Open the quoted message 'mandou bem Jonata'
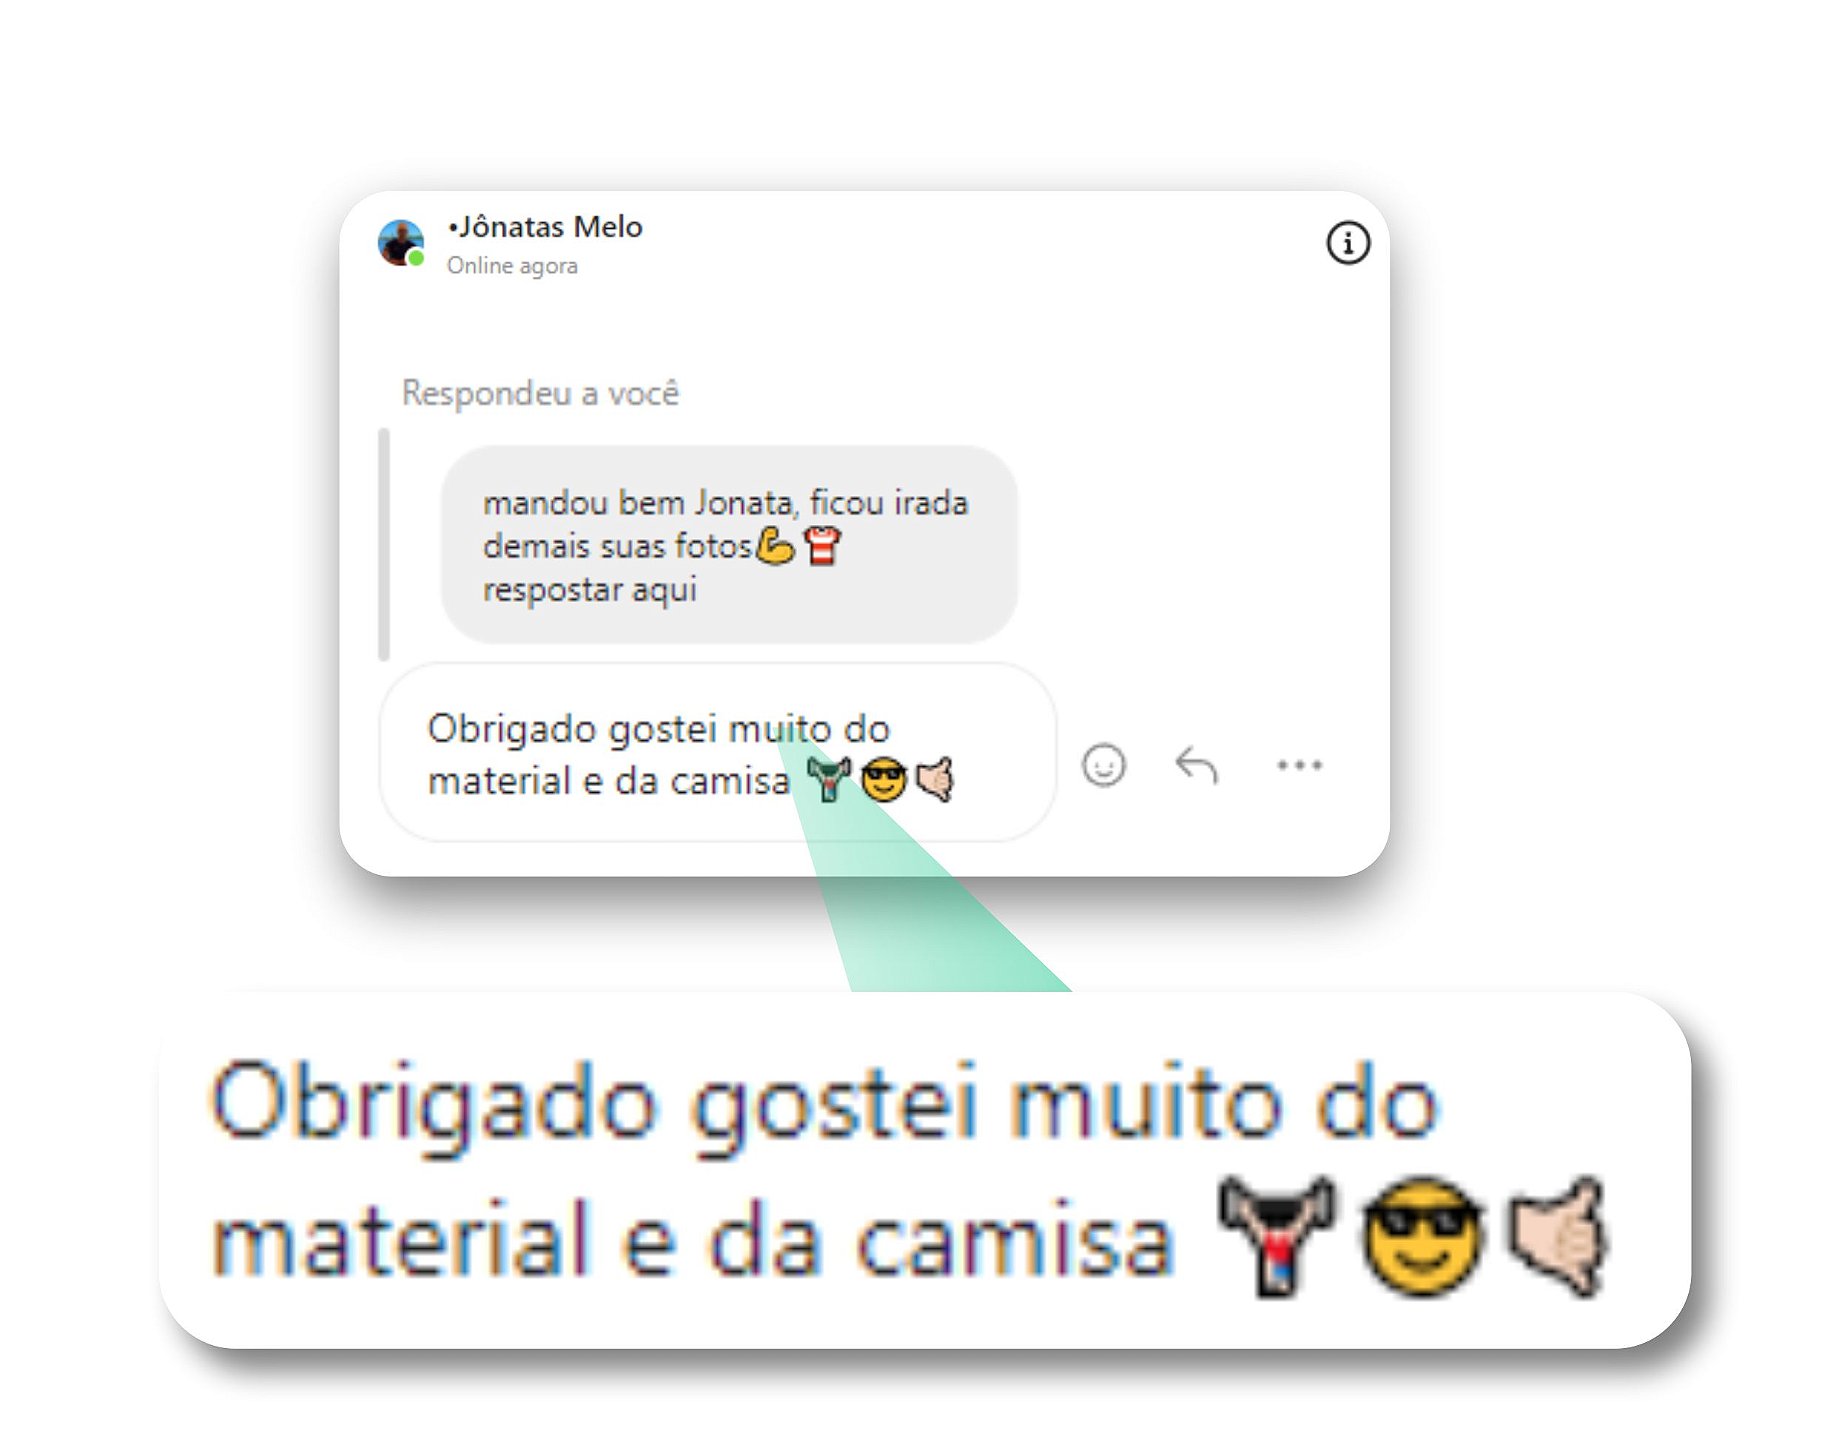 point(729,544)
